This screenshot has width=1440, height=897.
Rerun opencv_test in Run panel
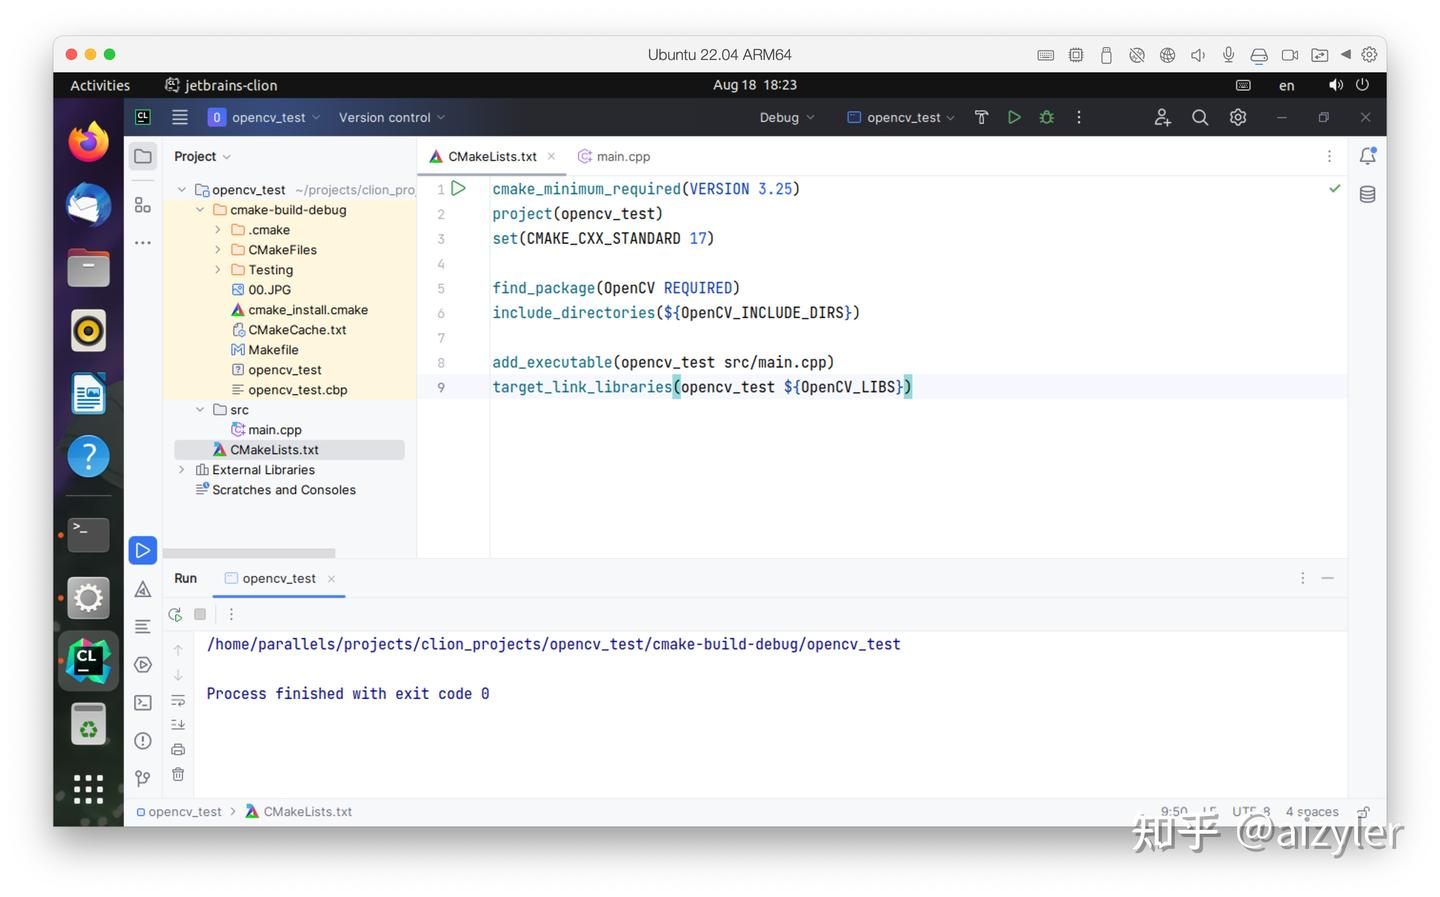[175, 614]
